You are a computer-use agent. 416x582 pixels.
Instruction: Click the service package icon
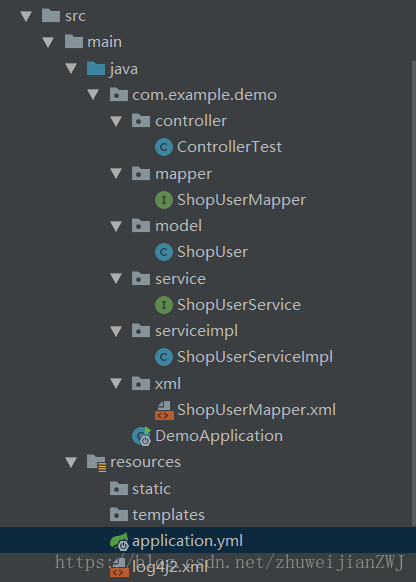(141, 278)
